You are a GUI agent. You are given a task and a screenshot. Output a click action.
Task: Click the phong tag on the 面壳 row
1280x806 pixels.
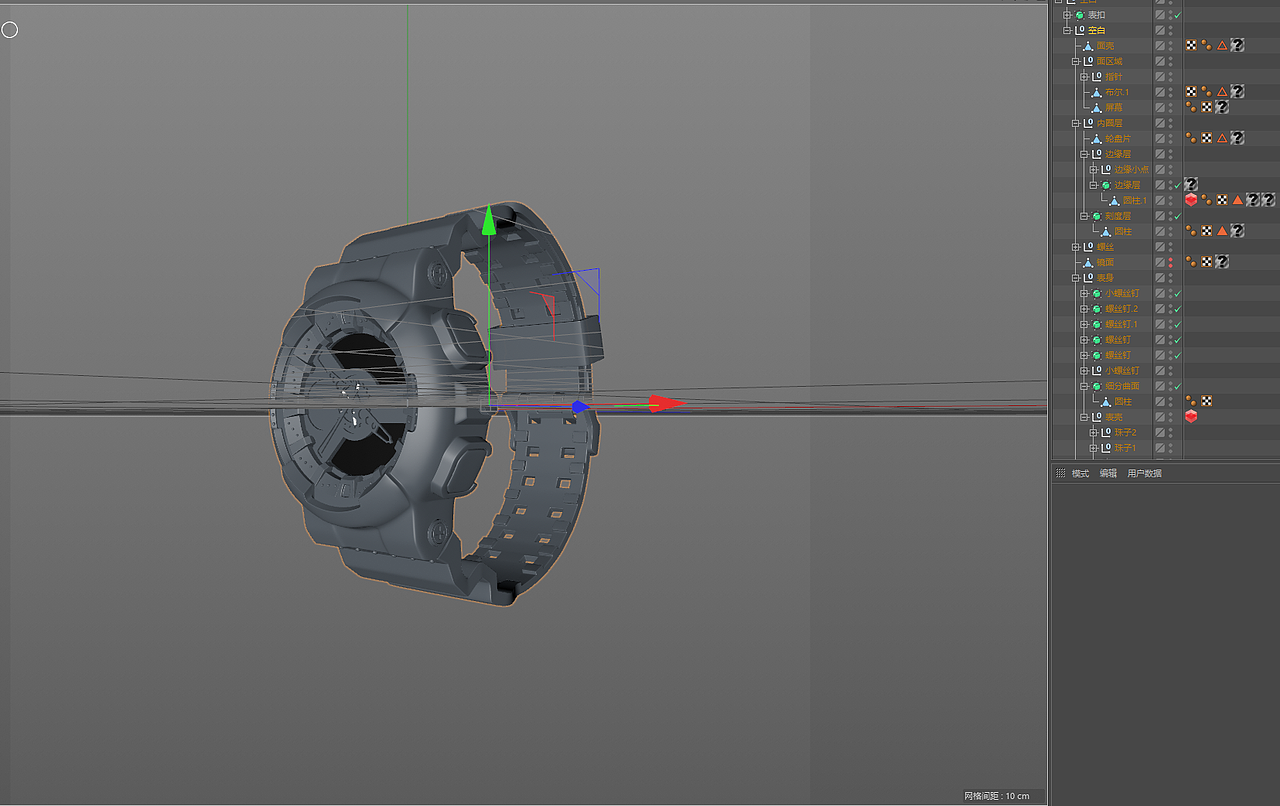(x=1206, y=45)
